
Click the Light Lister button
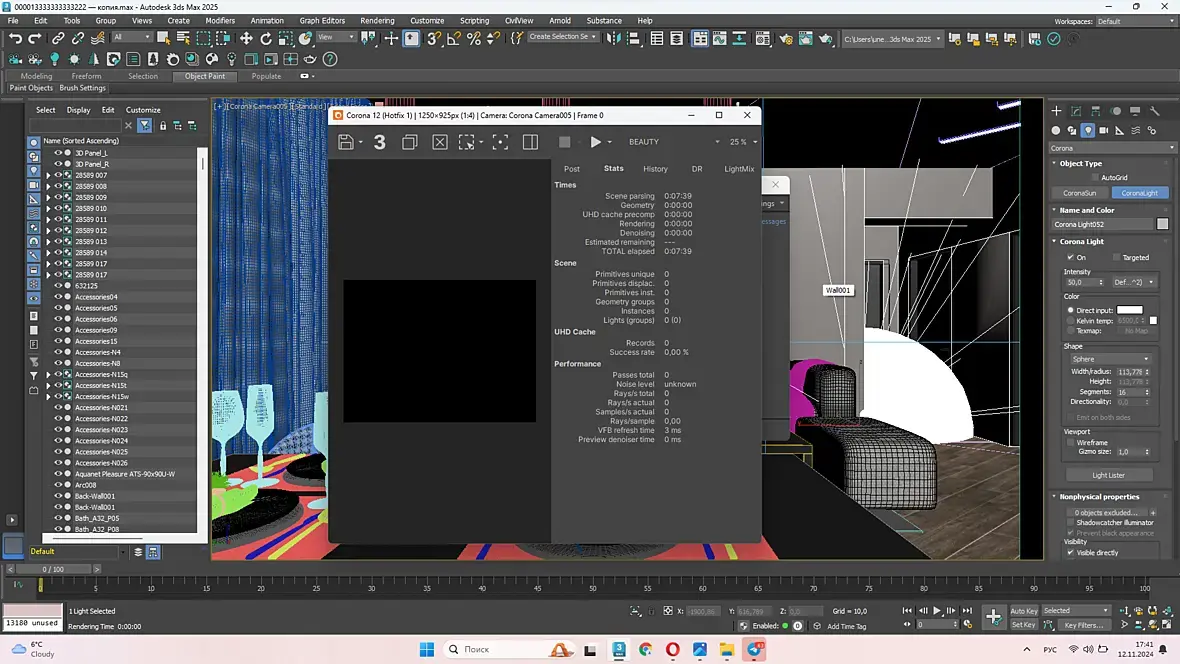pyautogui.click(x=1108, y=475)
